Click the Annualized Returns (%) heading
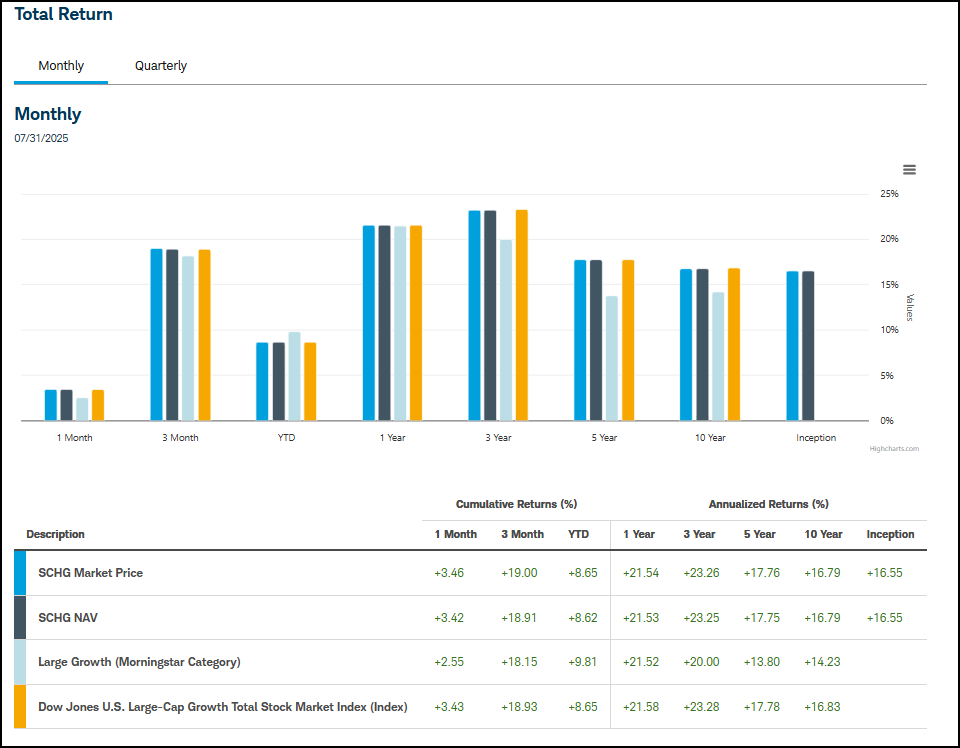960x748 pixels. pyautogui.click(x=768, y=504)
